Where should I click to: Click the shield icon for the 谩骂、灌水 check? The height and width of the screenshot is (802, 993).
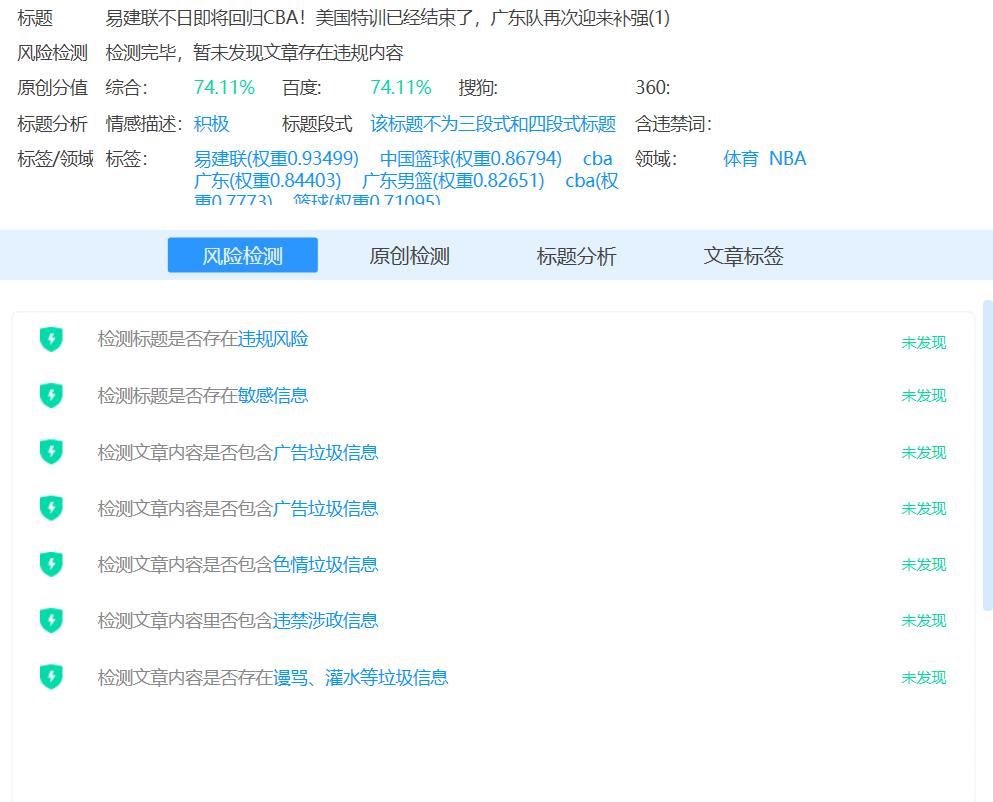pos(51,678)
